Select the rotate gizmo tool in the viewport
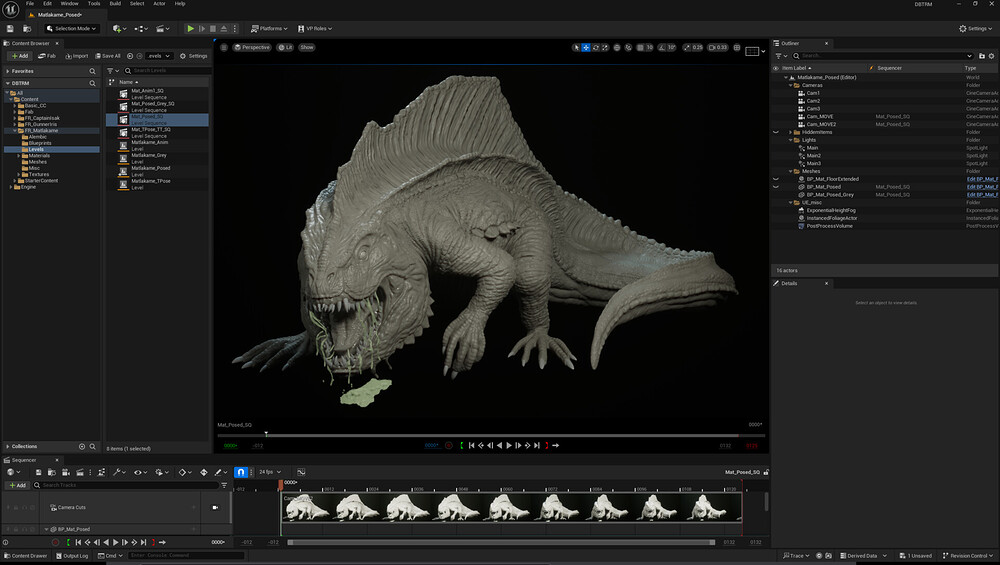This screenshot has height=565, width=1000. pyautogui.click(x=597, y=47)
